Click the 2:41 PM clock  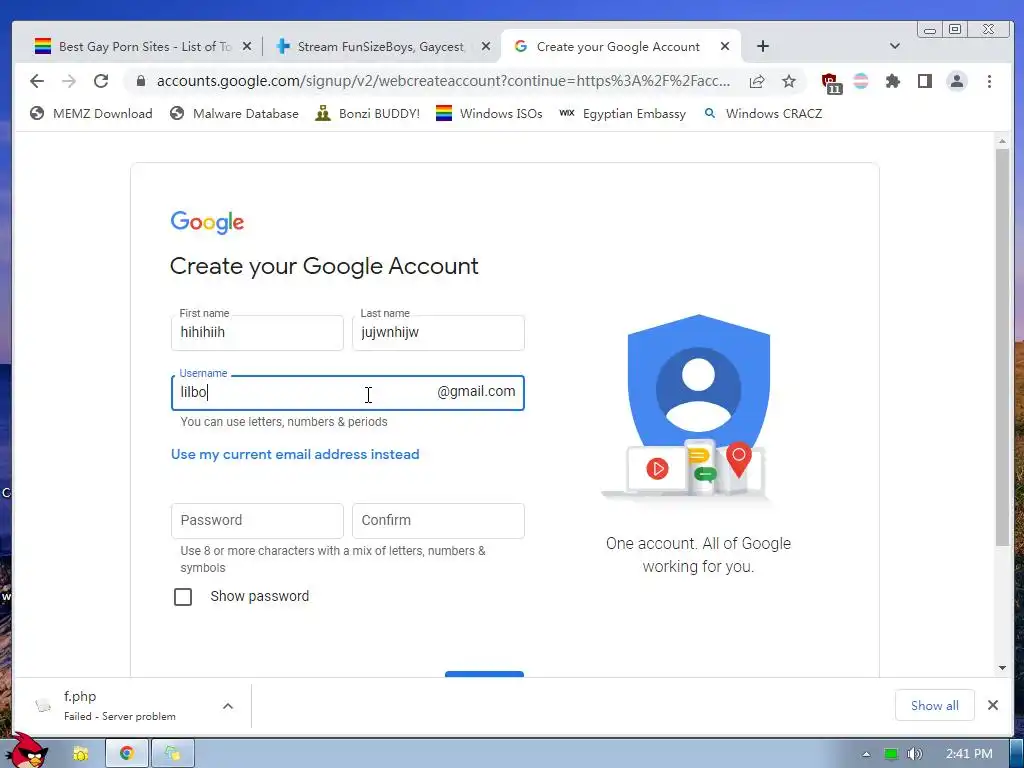pos(969,754)
